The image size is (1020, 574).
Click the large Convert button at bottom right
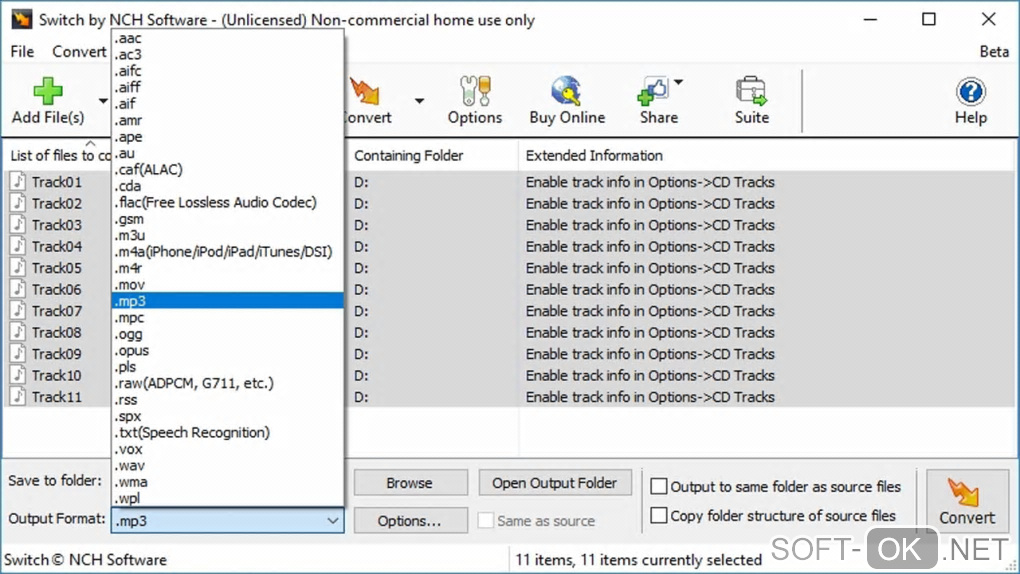click(x=967, y=501)
